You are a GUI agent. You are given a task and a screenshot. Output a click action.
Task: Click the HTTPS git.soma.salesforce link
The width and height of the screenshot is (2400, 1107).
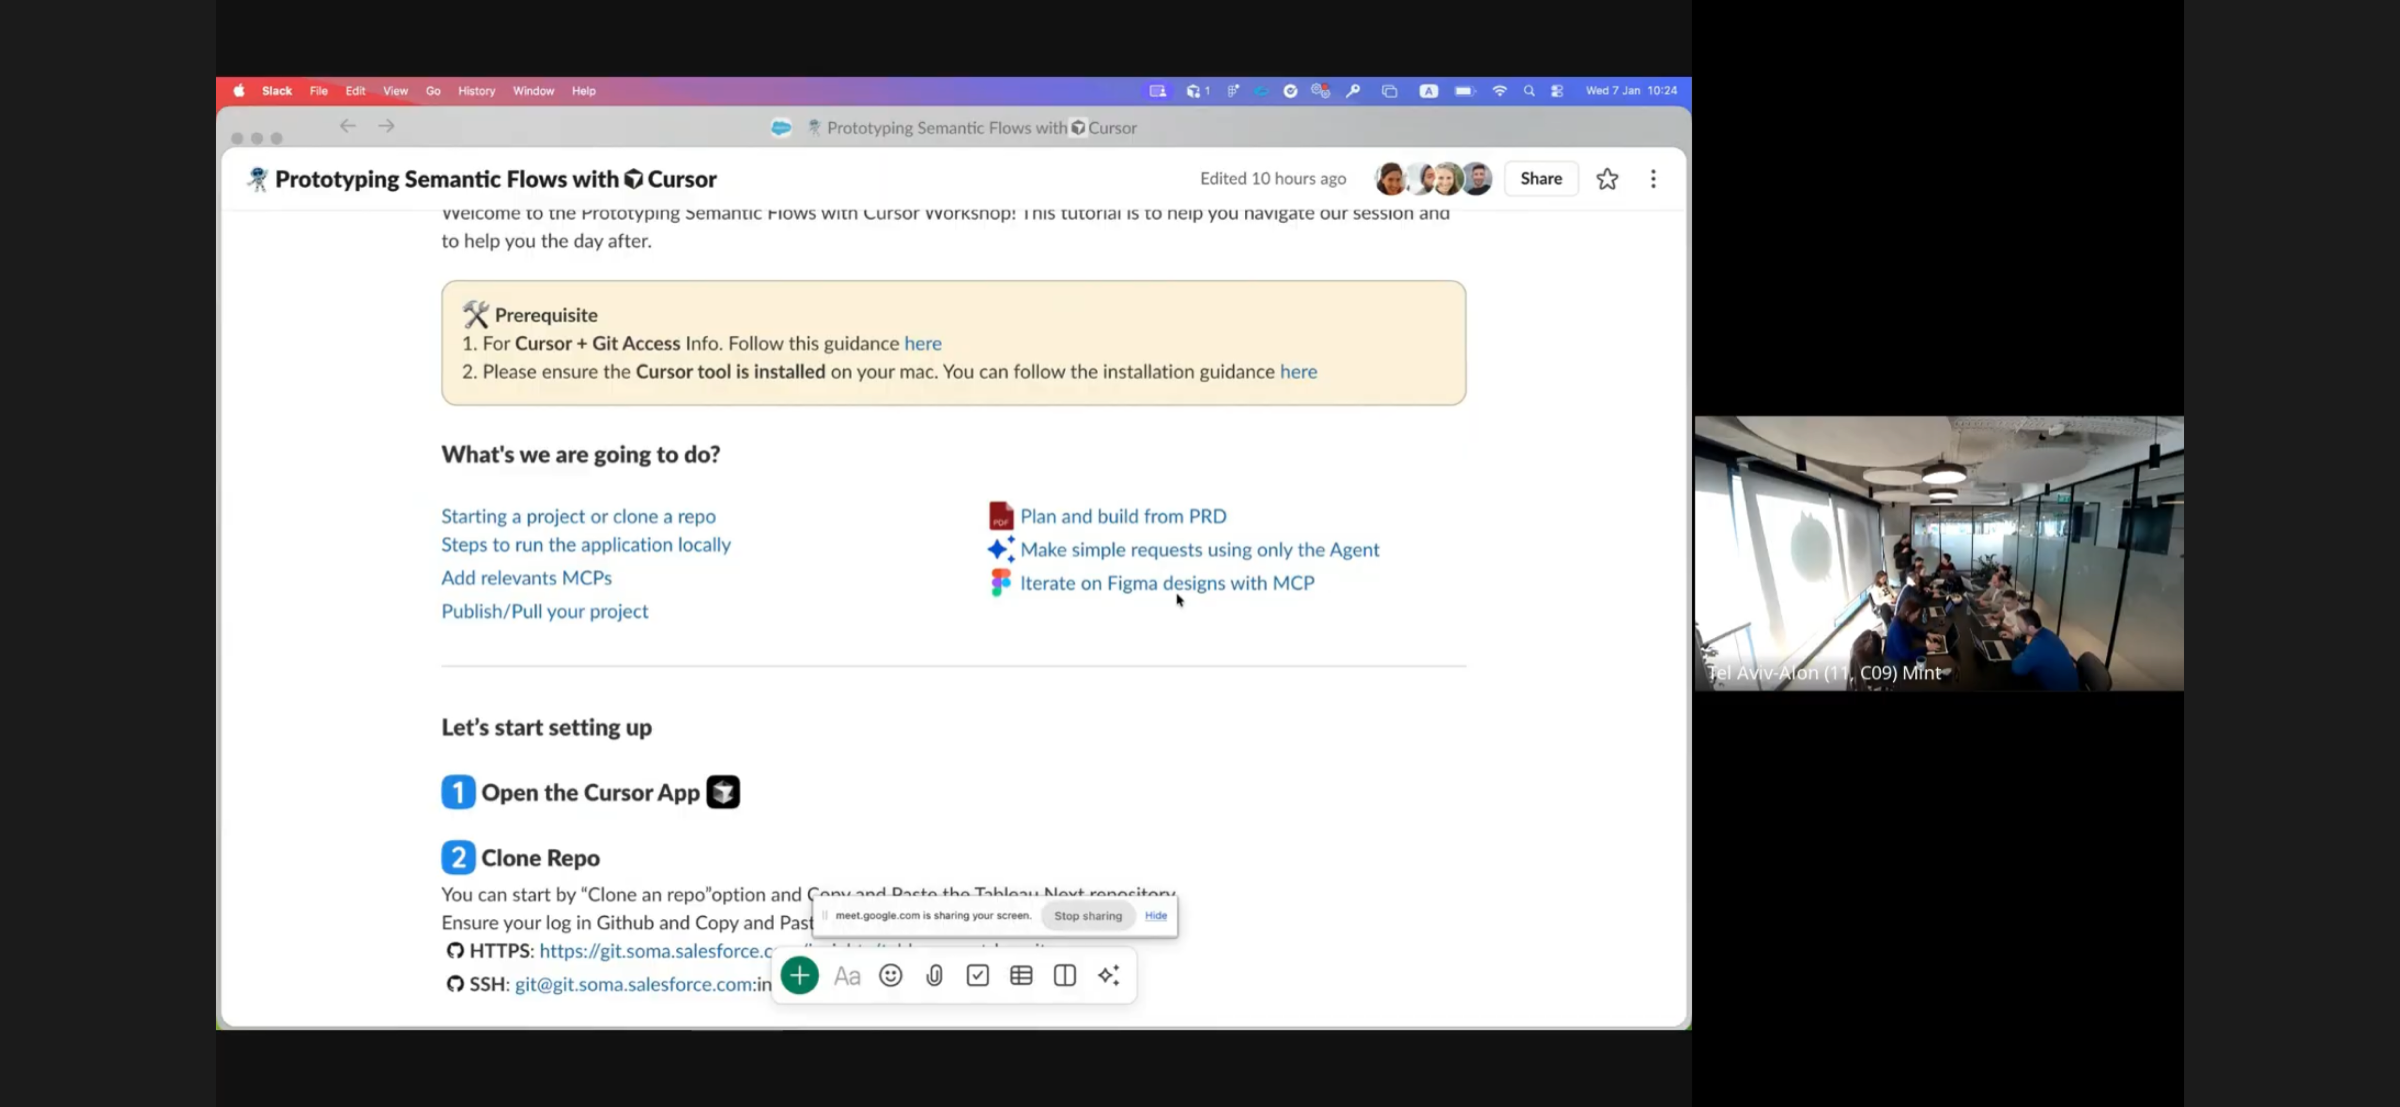coord(658,950)
